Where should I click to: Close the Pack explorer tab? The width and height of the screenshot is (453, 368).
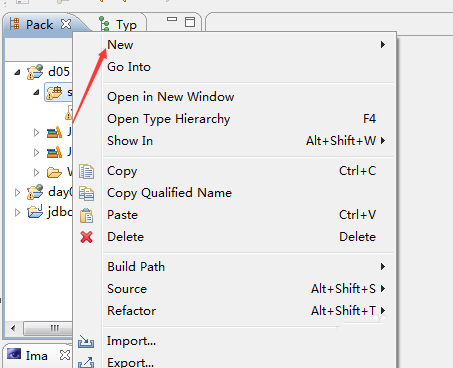[x=66, y=24]
